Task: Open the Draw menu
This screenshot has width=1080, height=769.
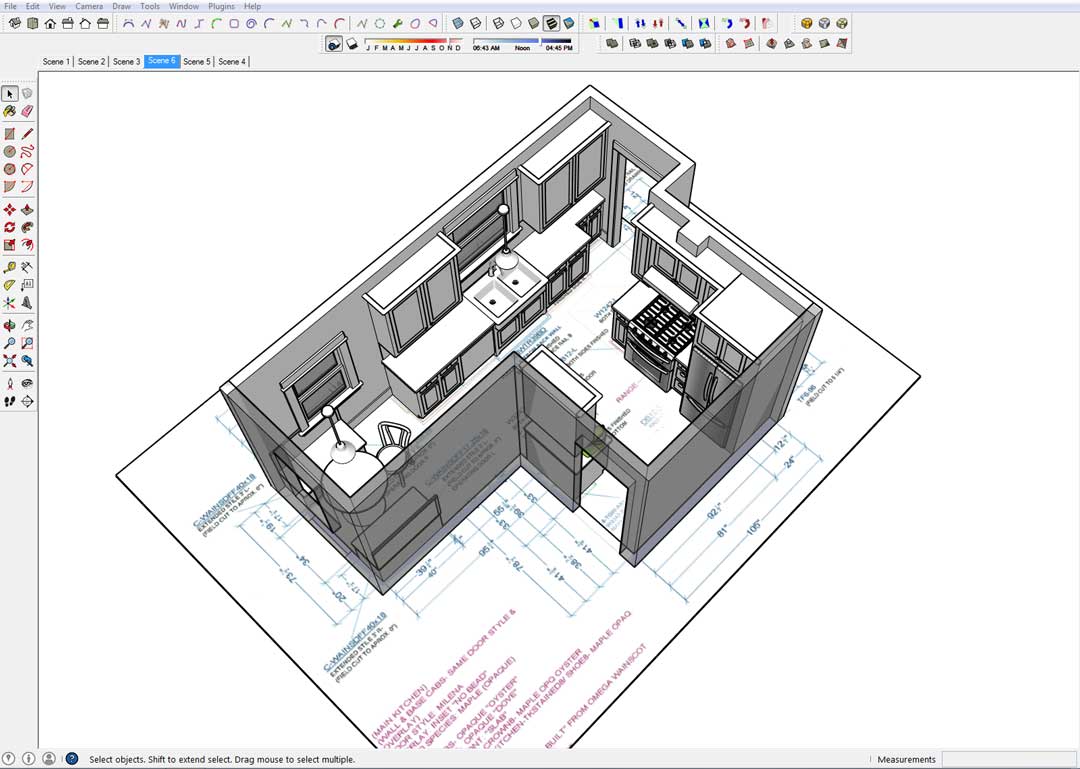Action: point(121,6)
